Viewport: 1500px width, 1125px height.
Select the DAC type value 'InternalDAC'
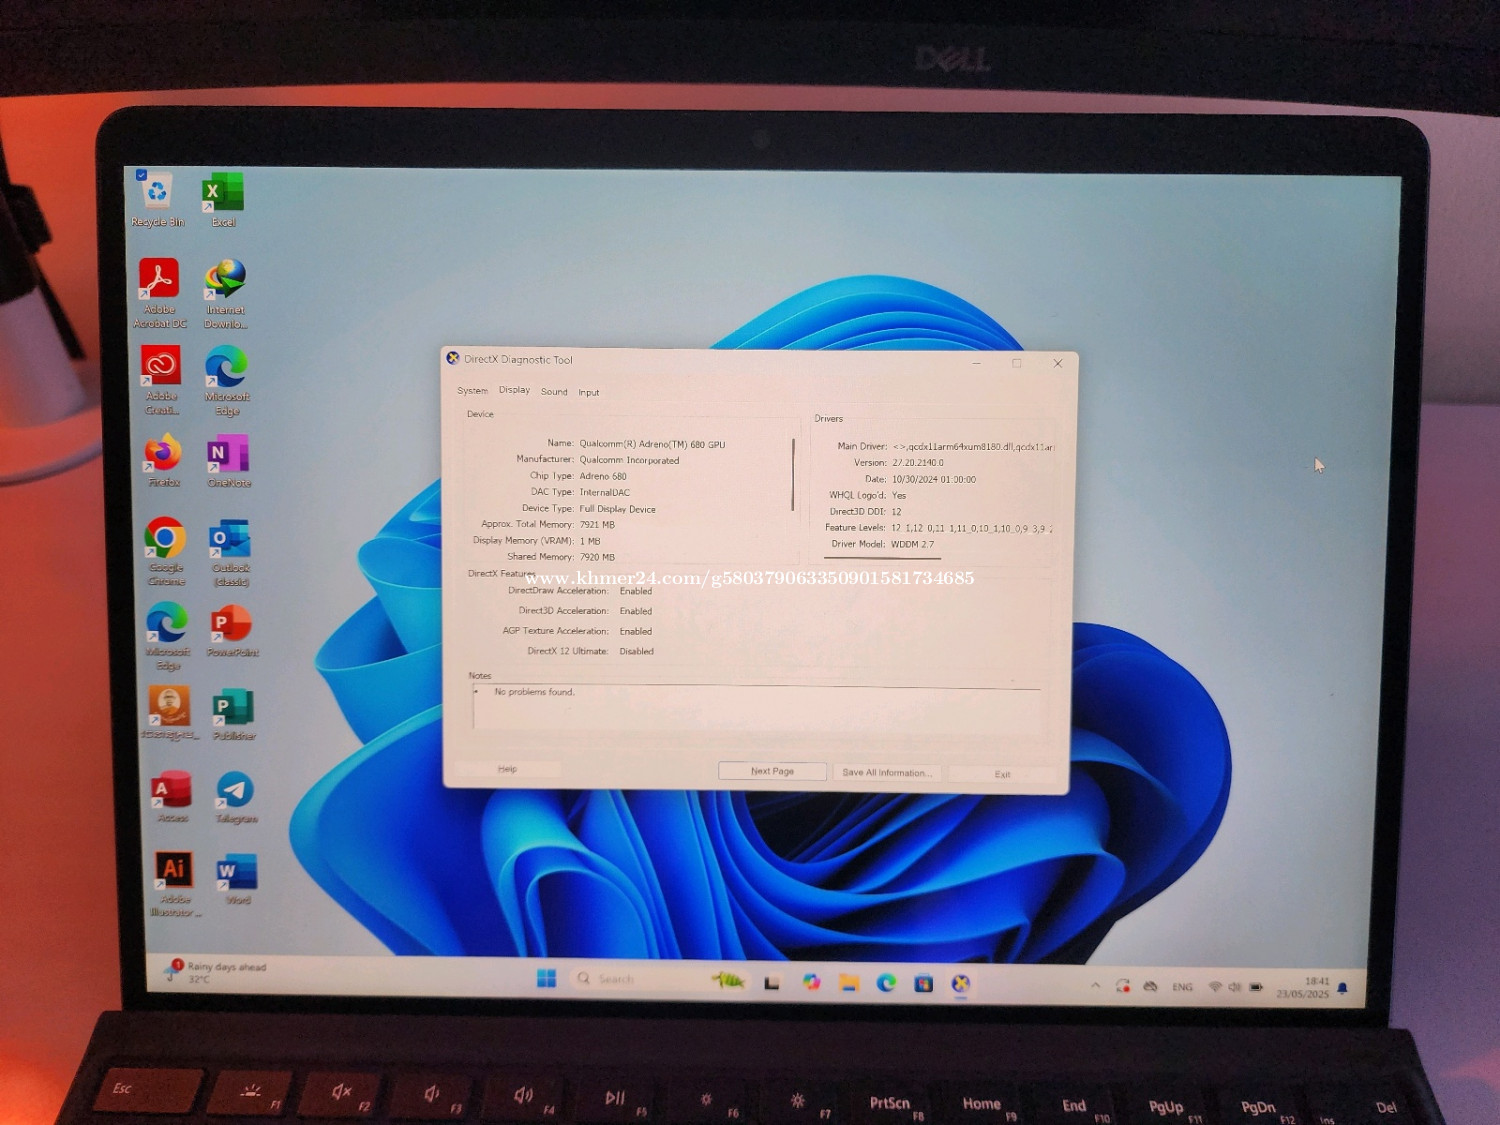click(604, 492)
